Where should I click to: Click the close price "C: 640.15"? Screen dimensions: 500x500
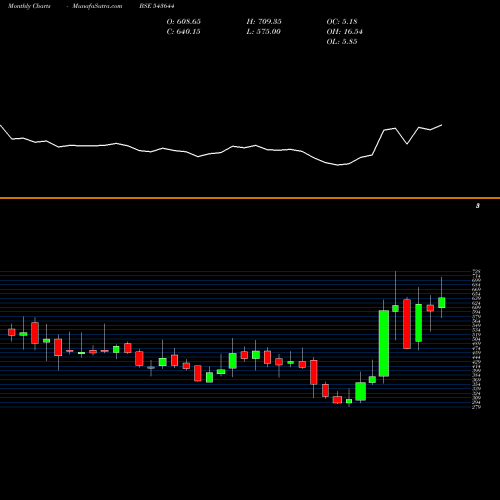(x=184, y=32)
